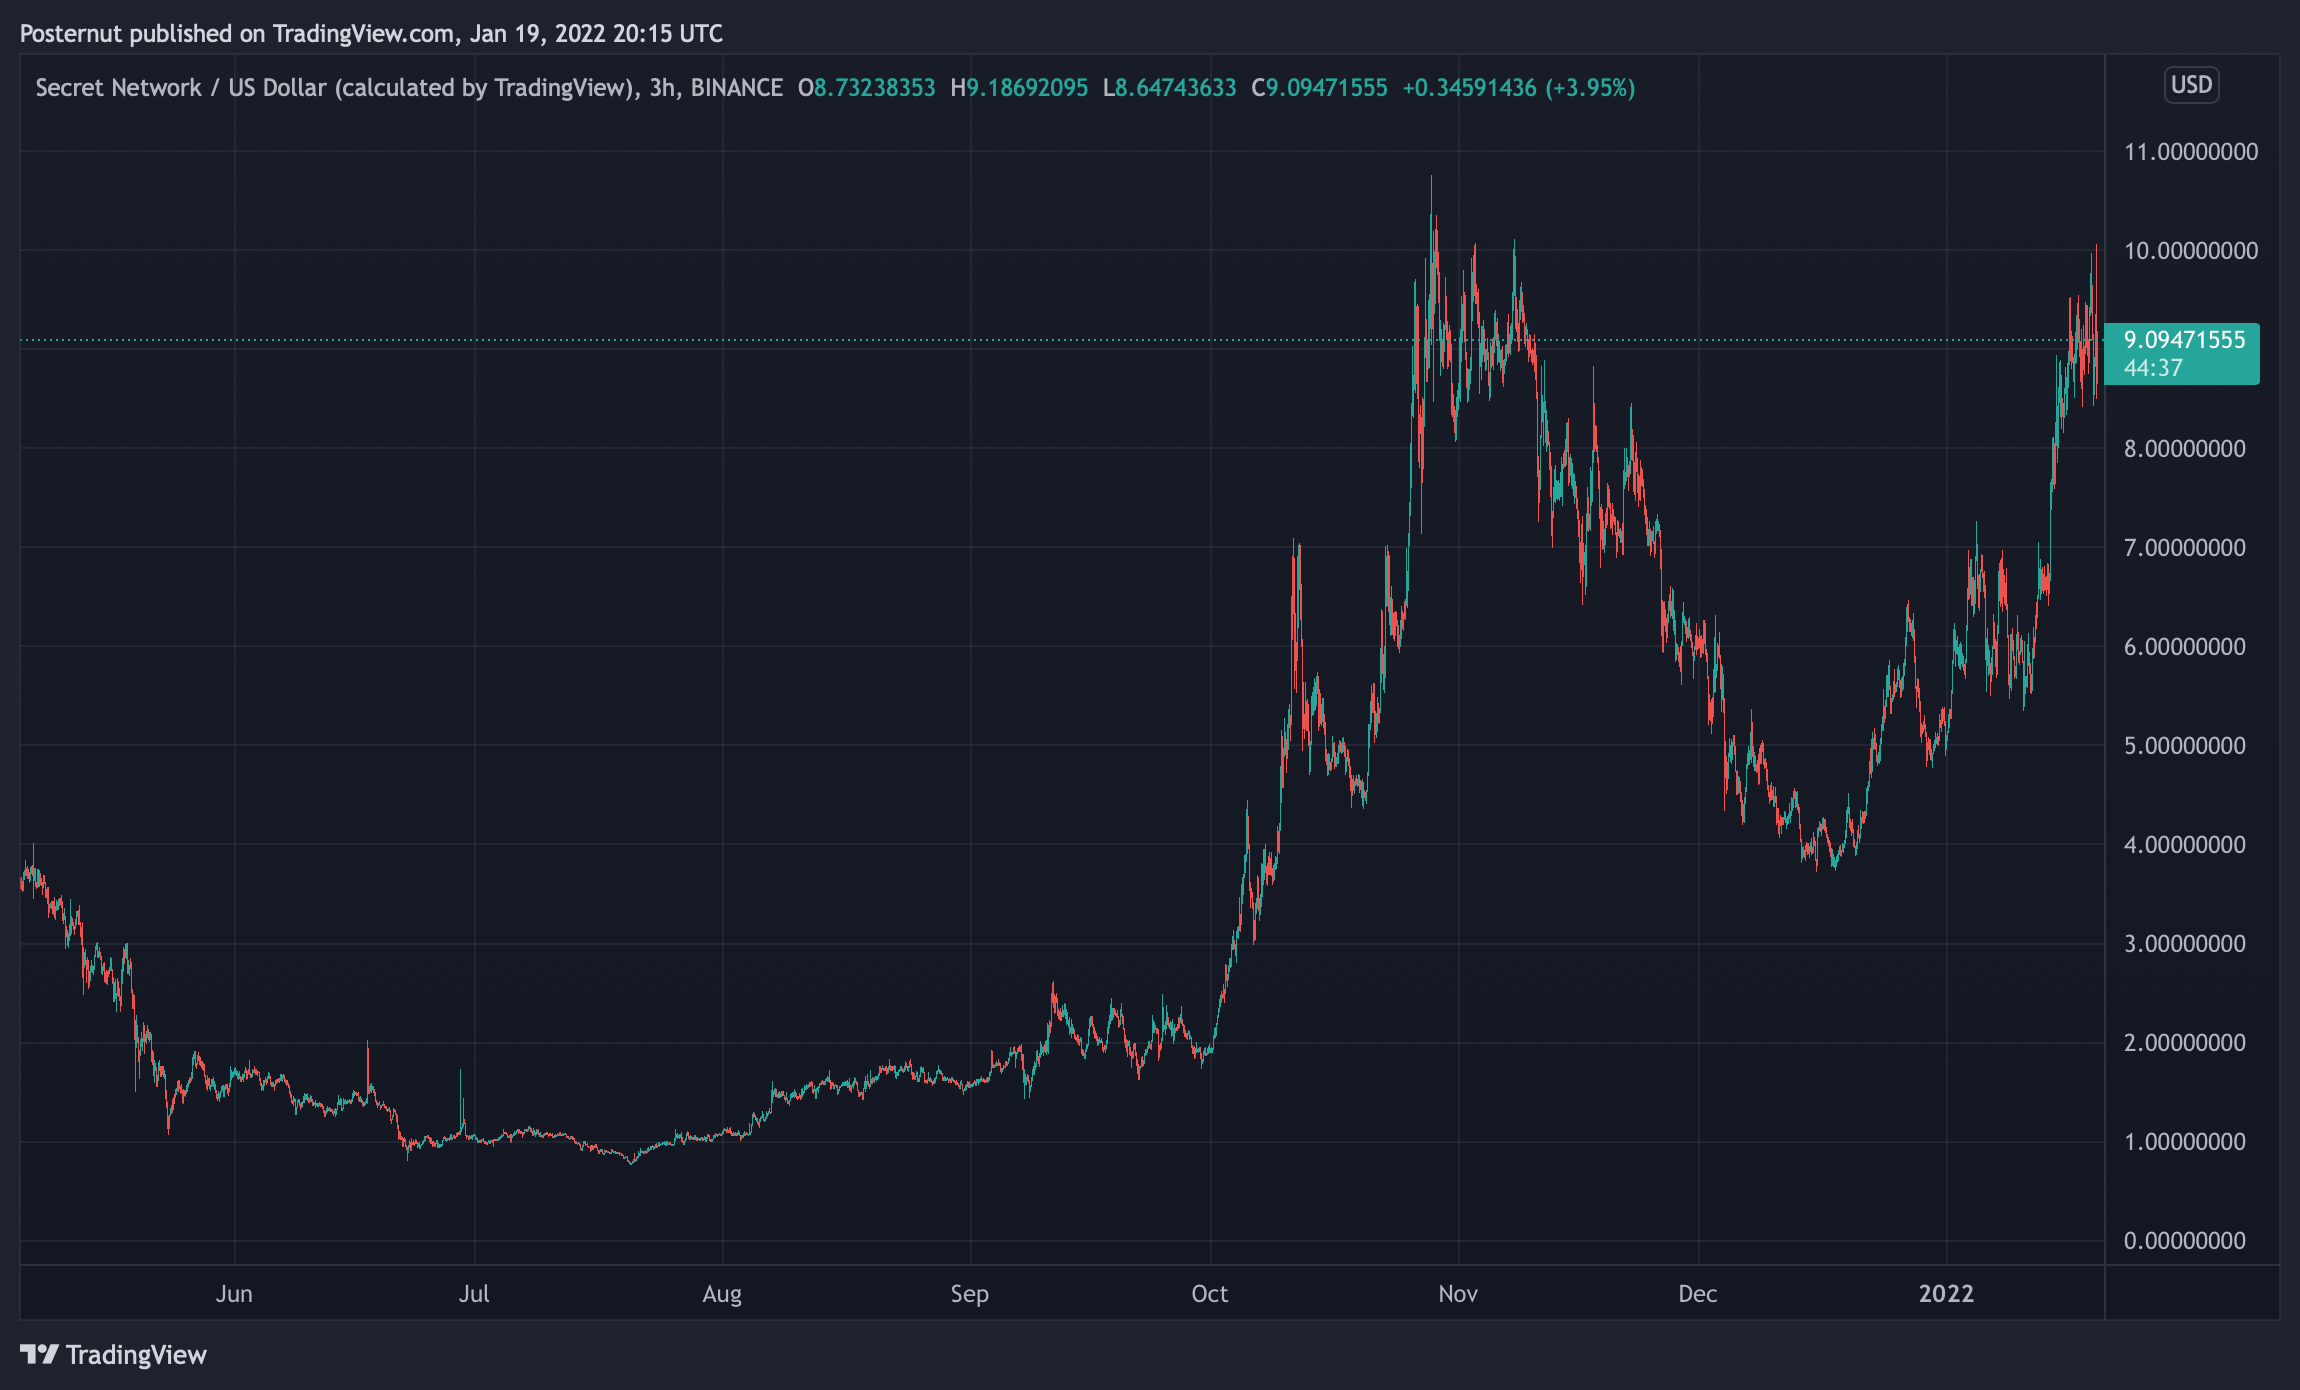This screenshot has width=2300, height=1390.
Task: Click the Dec label on time axis
Action: click(1697, 1293)
